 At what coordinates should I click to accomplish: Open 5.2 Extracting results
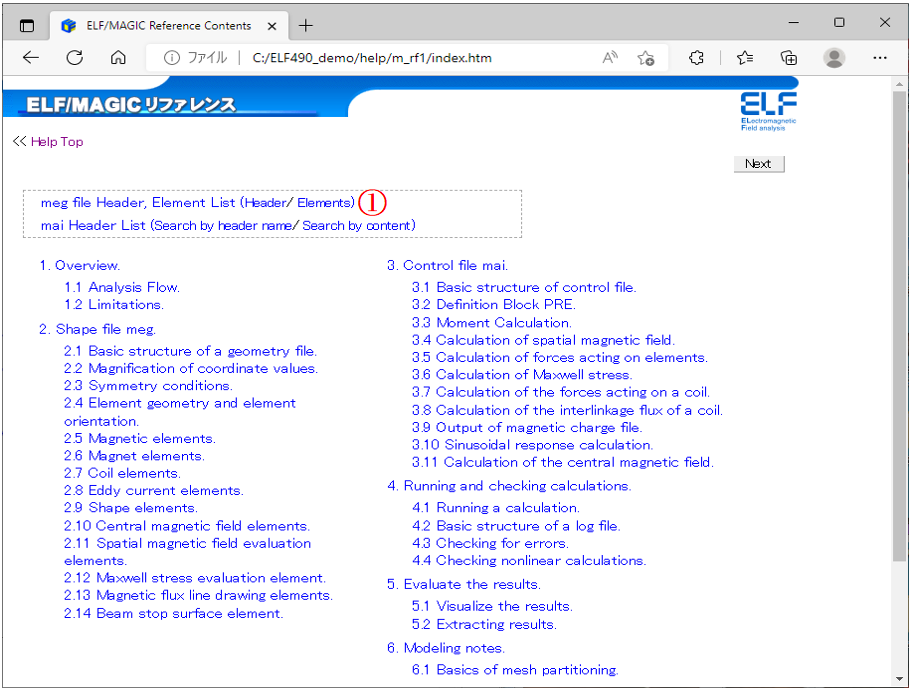[484, 624]
